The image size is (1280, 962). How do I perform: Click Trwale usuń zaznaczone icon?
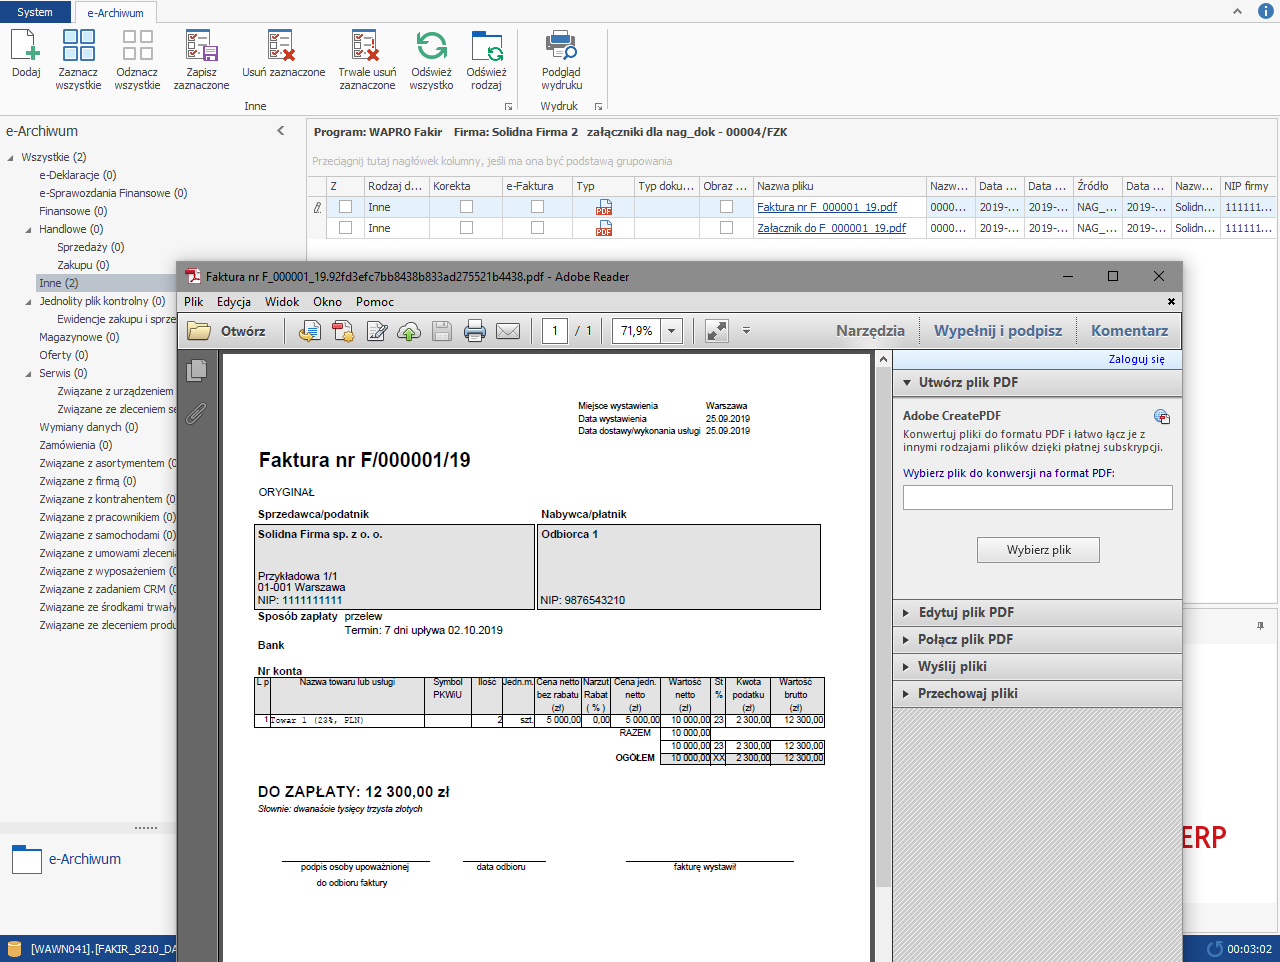tap(367, 46)
